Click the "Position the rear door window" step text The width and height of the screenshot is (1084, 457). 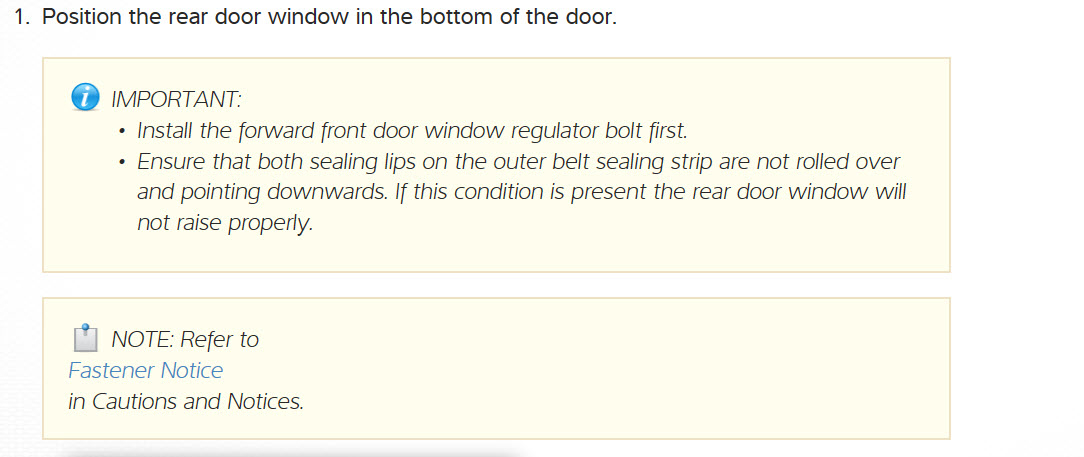coord(190,18)
